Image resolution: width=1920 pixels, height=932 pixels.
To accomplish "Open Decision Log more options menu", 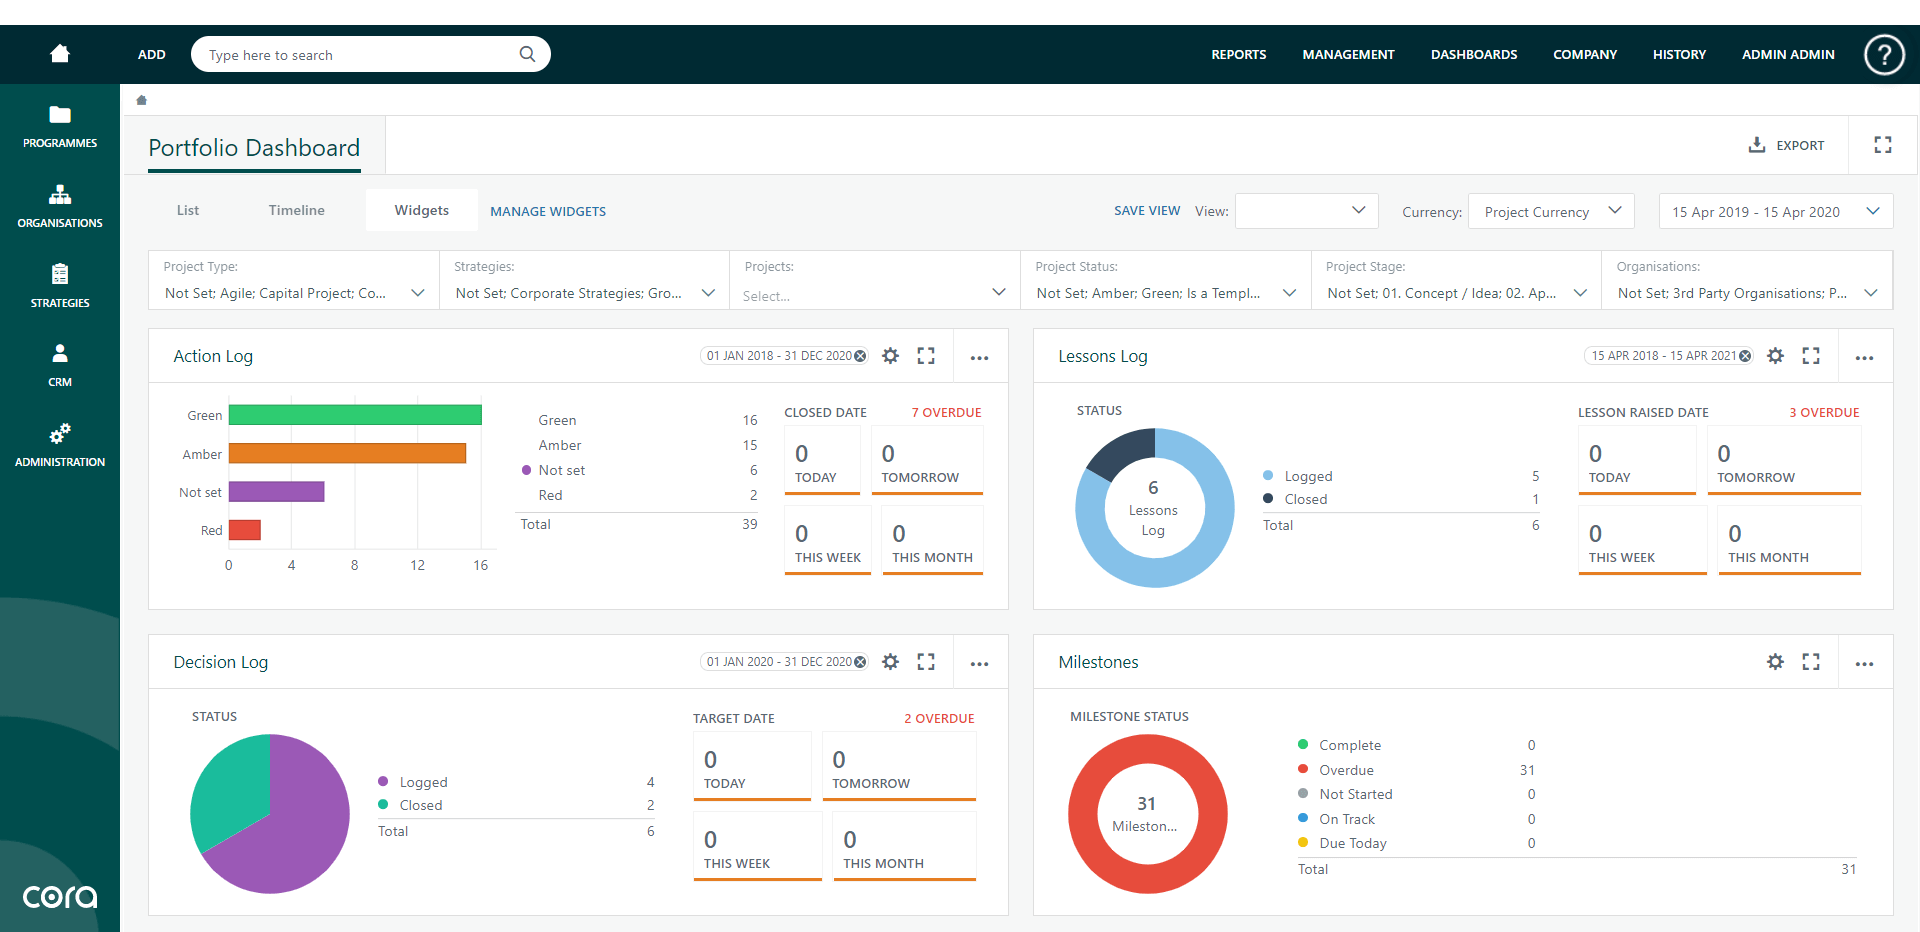I will (979, 663).
